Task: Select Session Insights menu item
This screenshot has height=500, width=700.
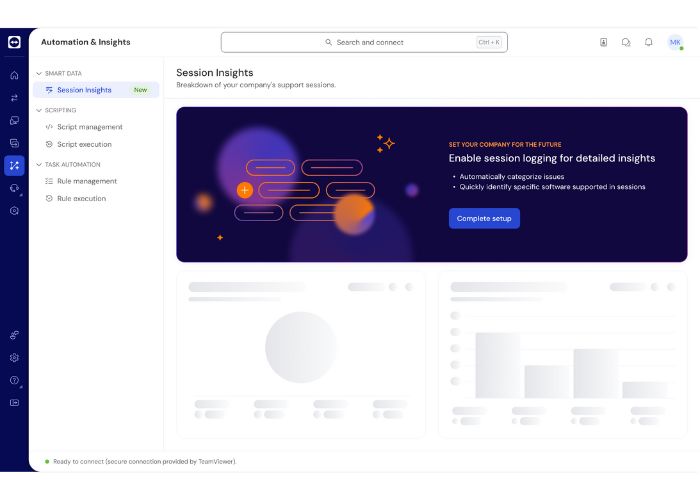Action: click(x=84, y=90)
